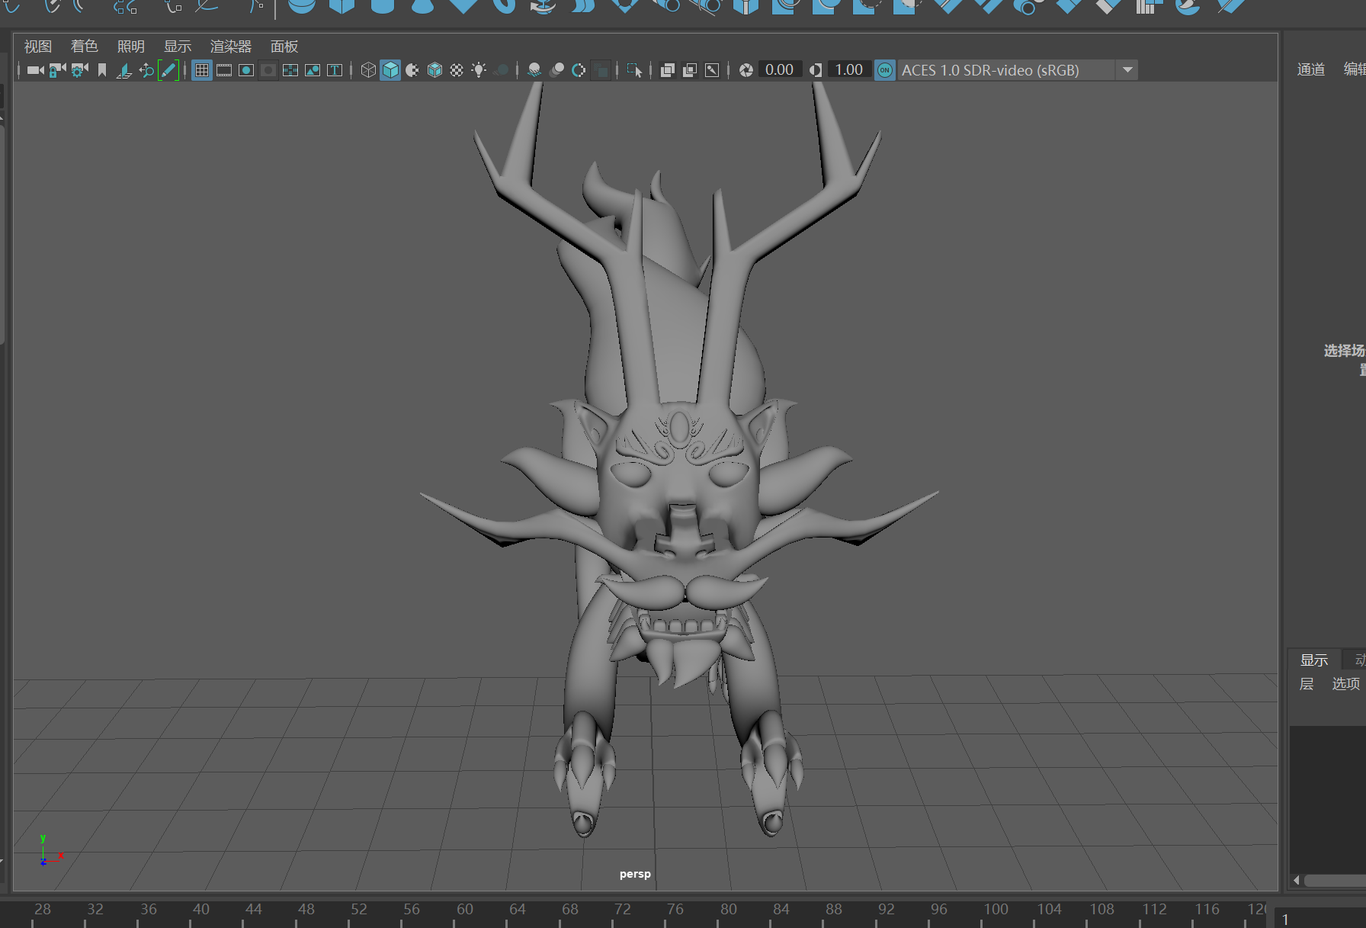The width and height of the screenshot is (1366, 928).
Task: Click the Depth of Field icon
Action: [x=601, y=70]
